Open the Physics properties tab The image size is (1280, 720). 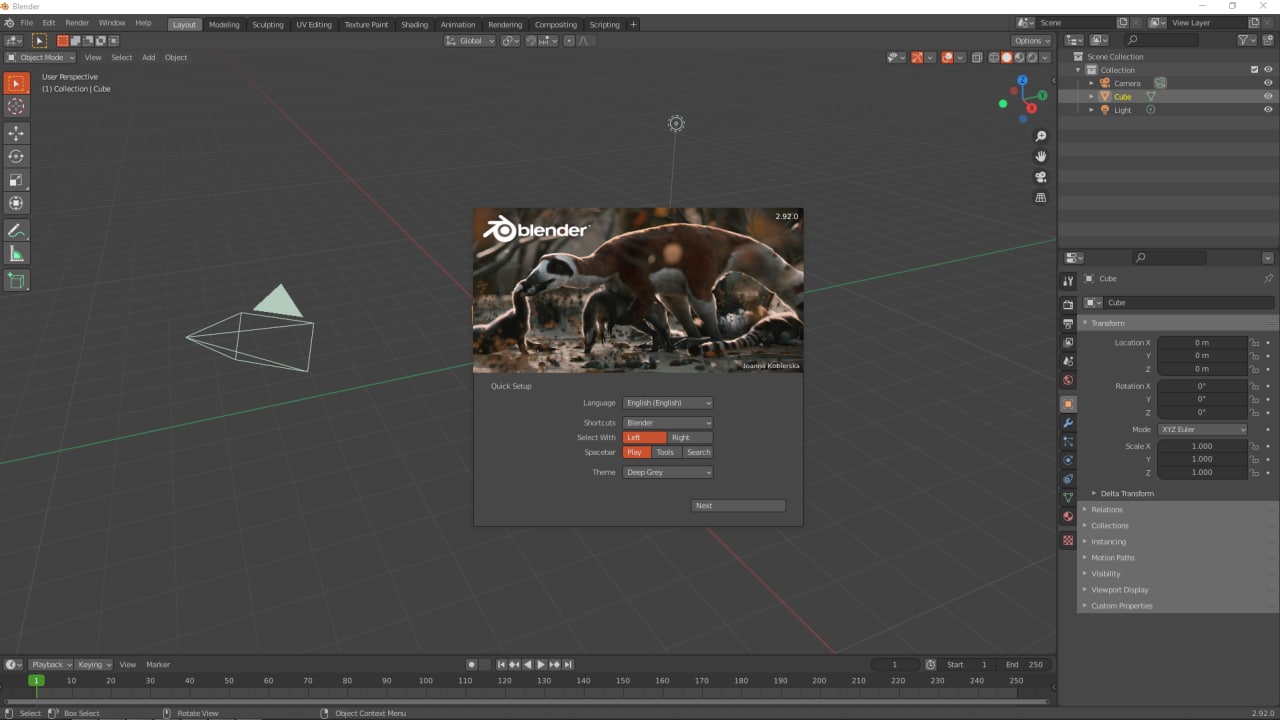tap(1068, 460)
